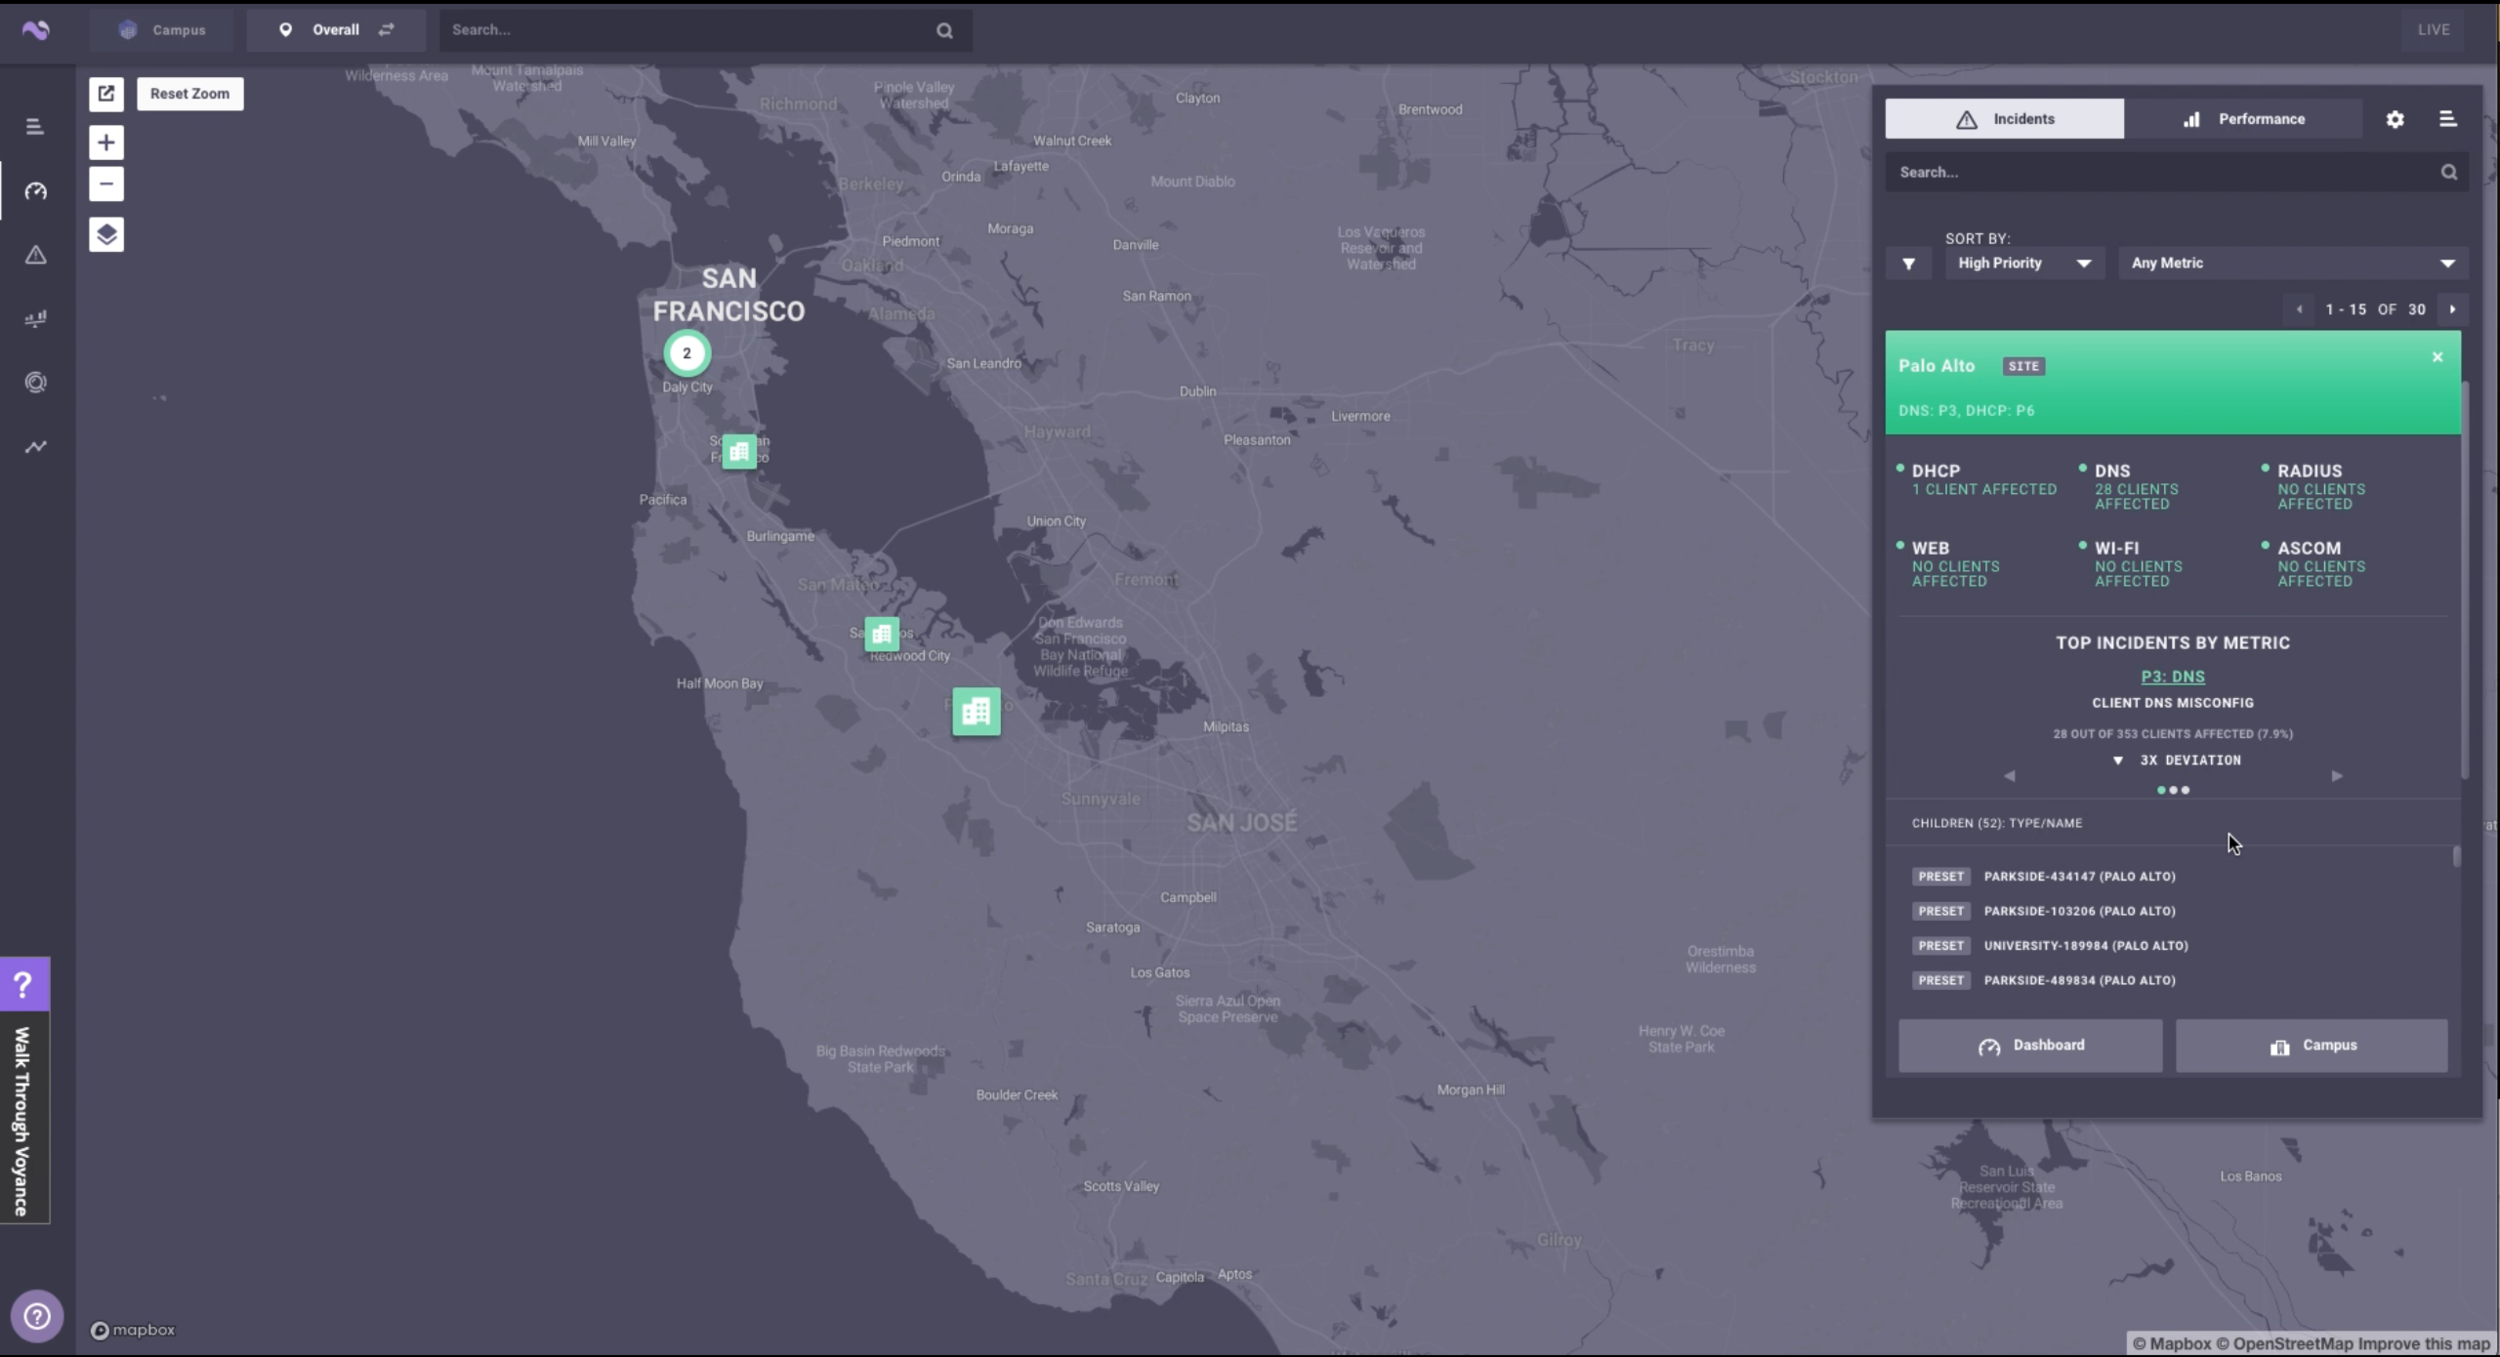2500x1357 pixels.
Task: Open the Any Metric dropdown
Action: tap(2292, 263)
